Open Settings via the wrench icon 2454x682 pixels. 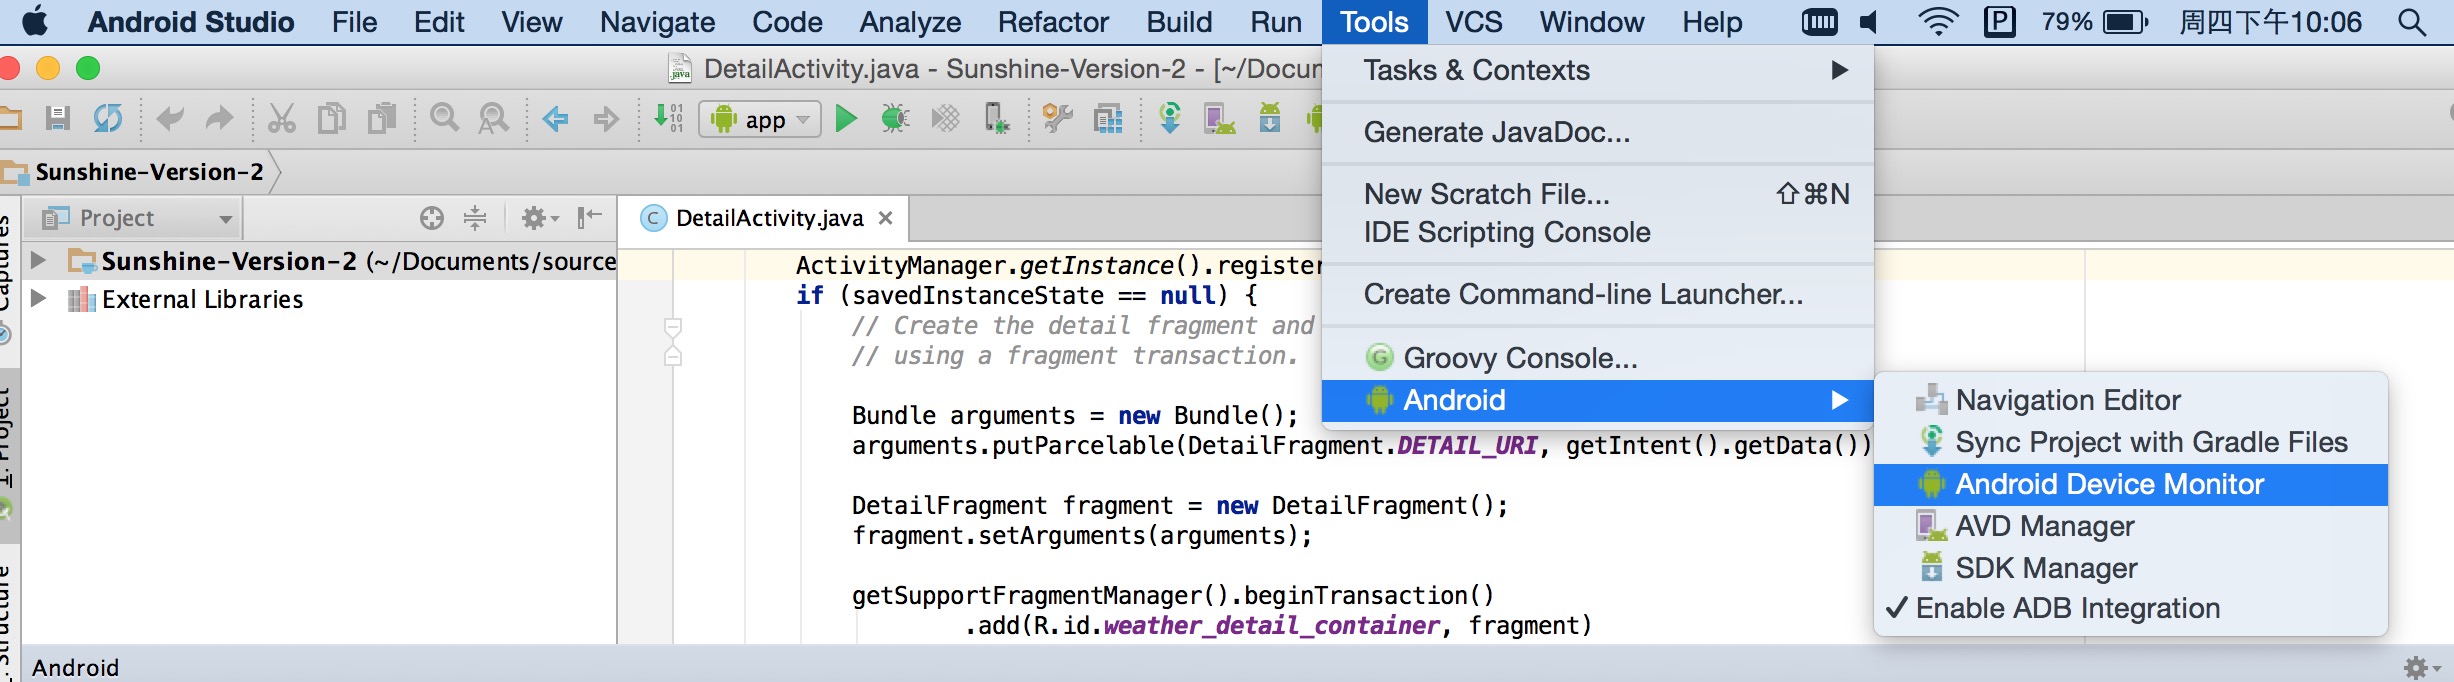pyautogui.click(x=1058, y=119)
